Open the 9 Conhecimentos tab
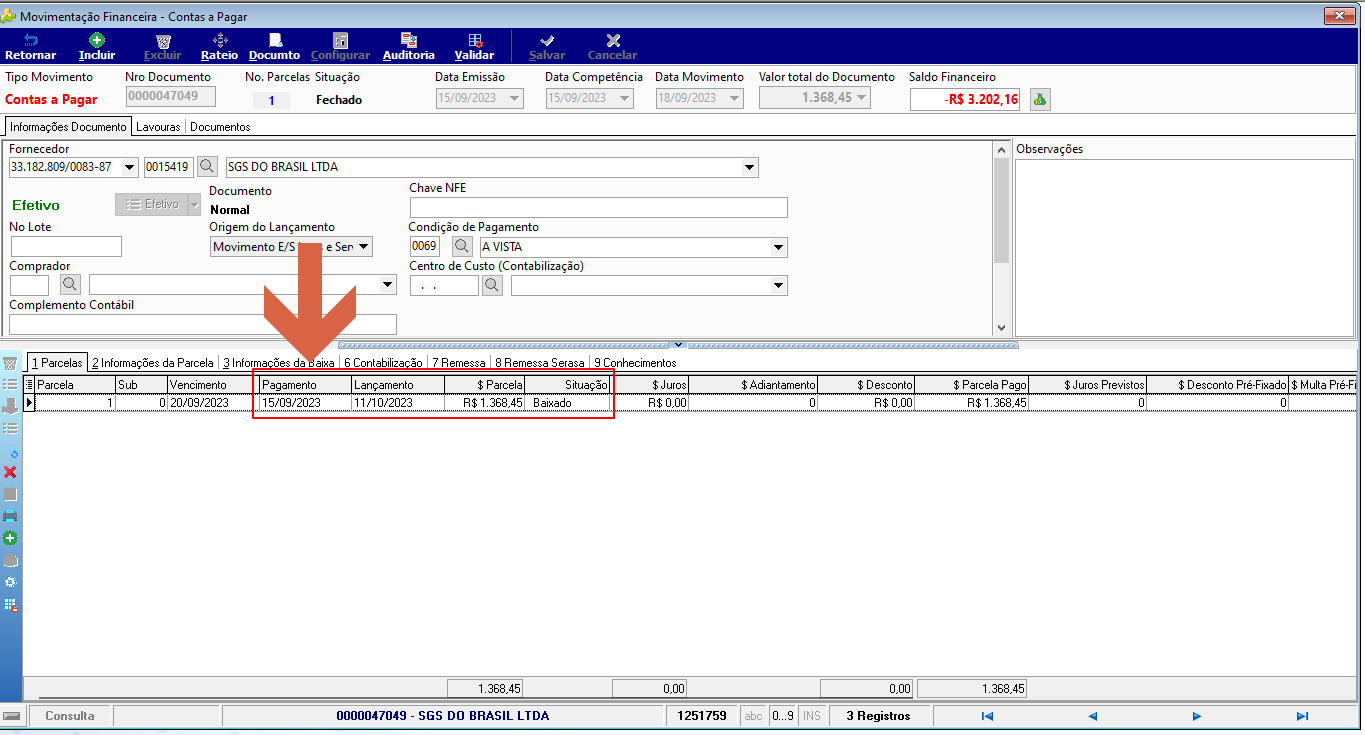Image resolution: width=1365 pixels, height=735 pixels. (635, 363)
